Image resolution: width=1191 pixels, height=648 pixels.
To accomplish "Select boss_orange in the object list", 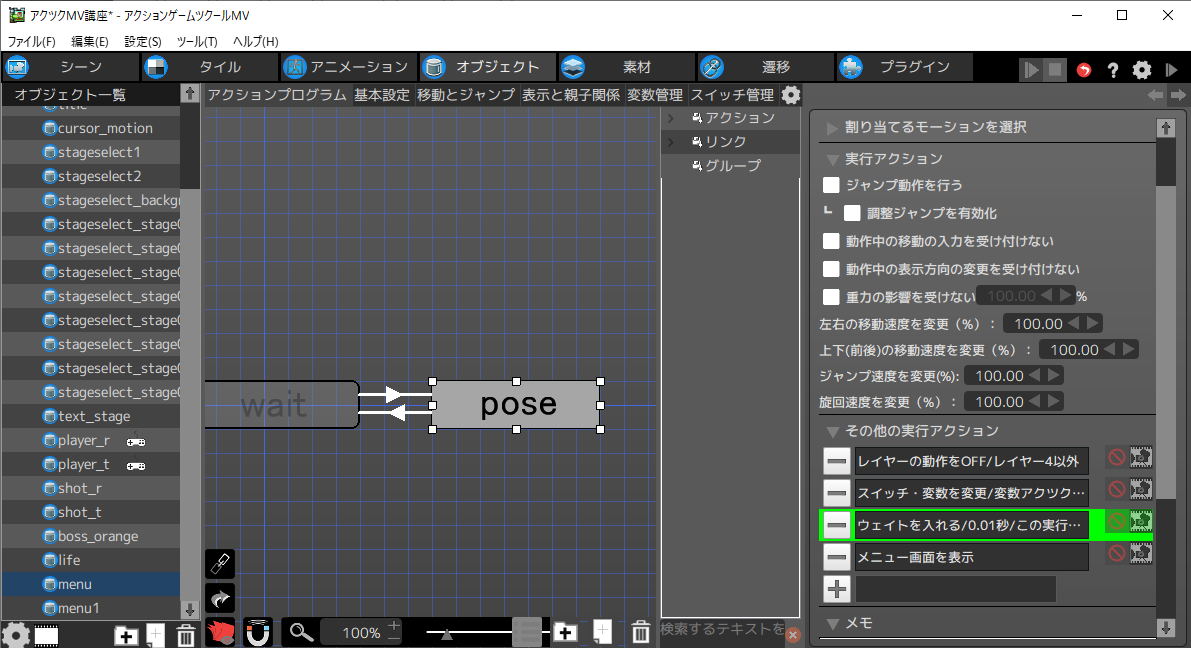I will pos(98,536).
